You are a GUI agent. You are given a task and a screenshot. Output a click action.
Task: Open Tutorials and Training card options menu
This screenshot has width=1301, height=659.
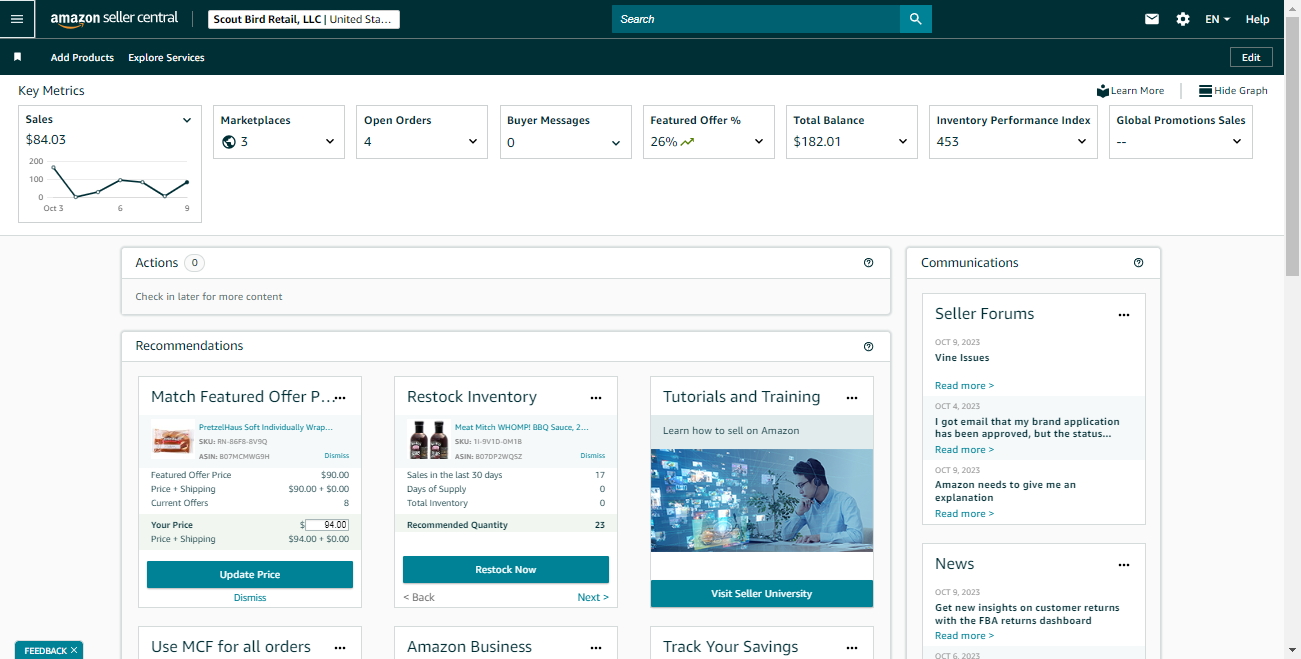point(852,398)
